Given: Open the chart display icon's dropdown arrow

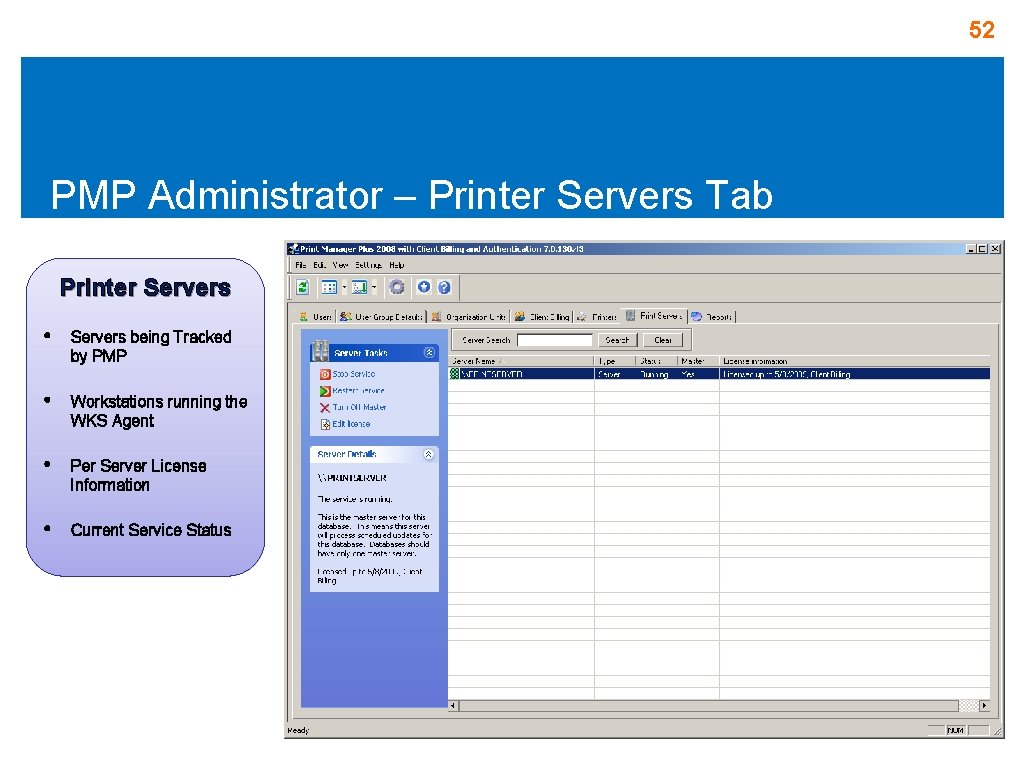Looking at the screenshot, I should [x=374, y=287].
